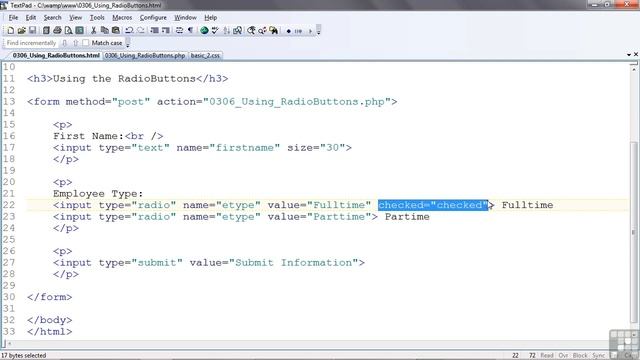The height and width of the screenshot is (360, 640).
Task: Find next with the down arrow
Action: [x=64, y=43]
